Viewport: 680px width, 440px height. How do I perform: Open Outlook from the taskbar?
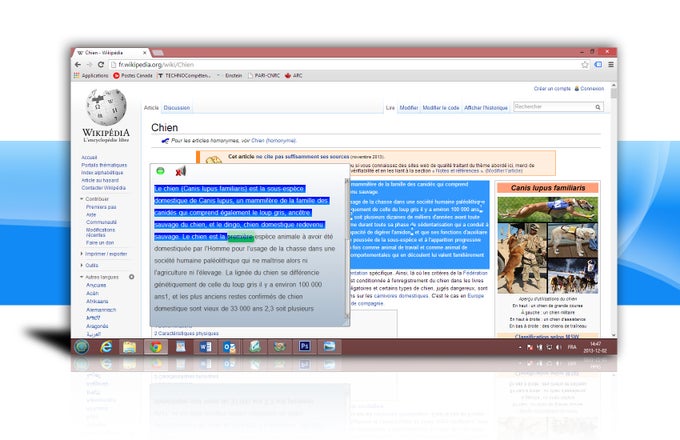tap(229, 347)
